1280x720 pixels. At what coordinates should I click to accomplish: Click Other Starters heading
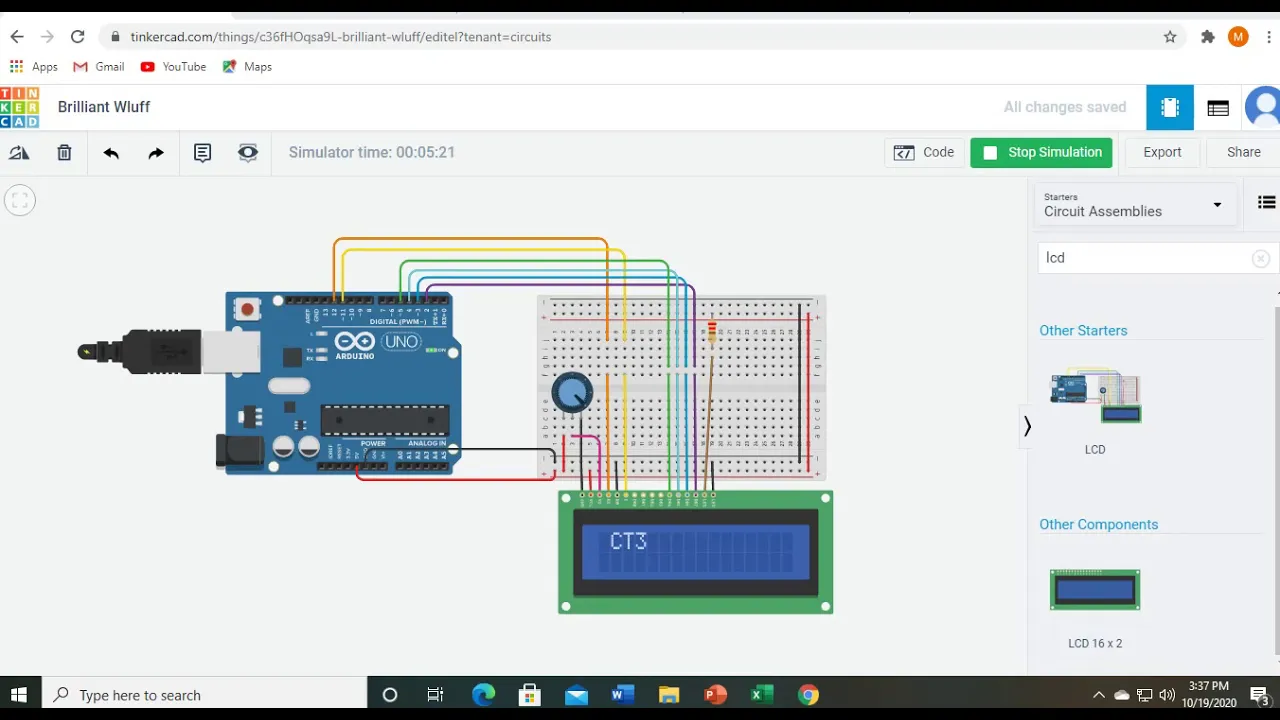1083,331
